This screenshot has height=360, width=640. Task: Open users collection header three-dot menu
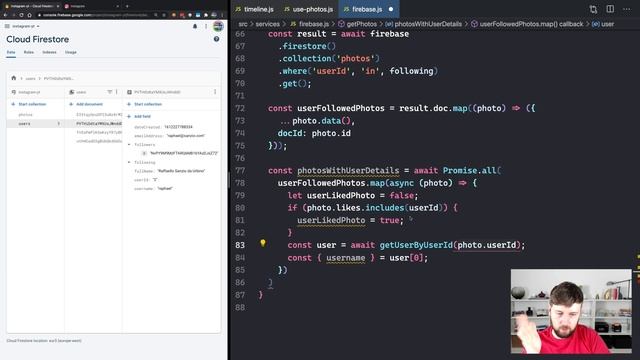click(117, 92)
